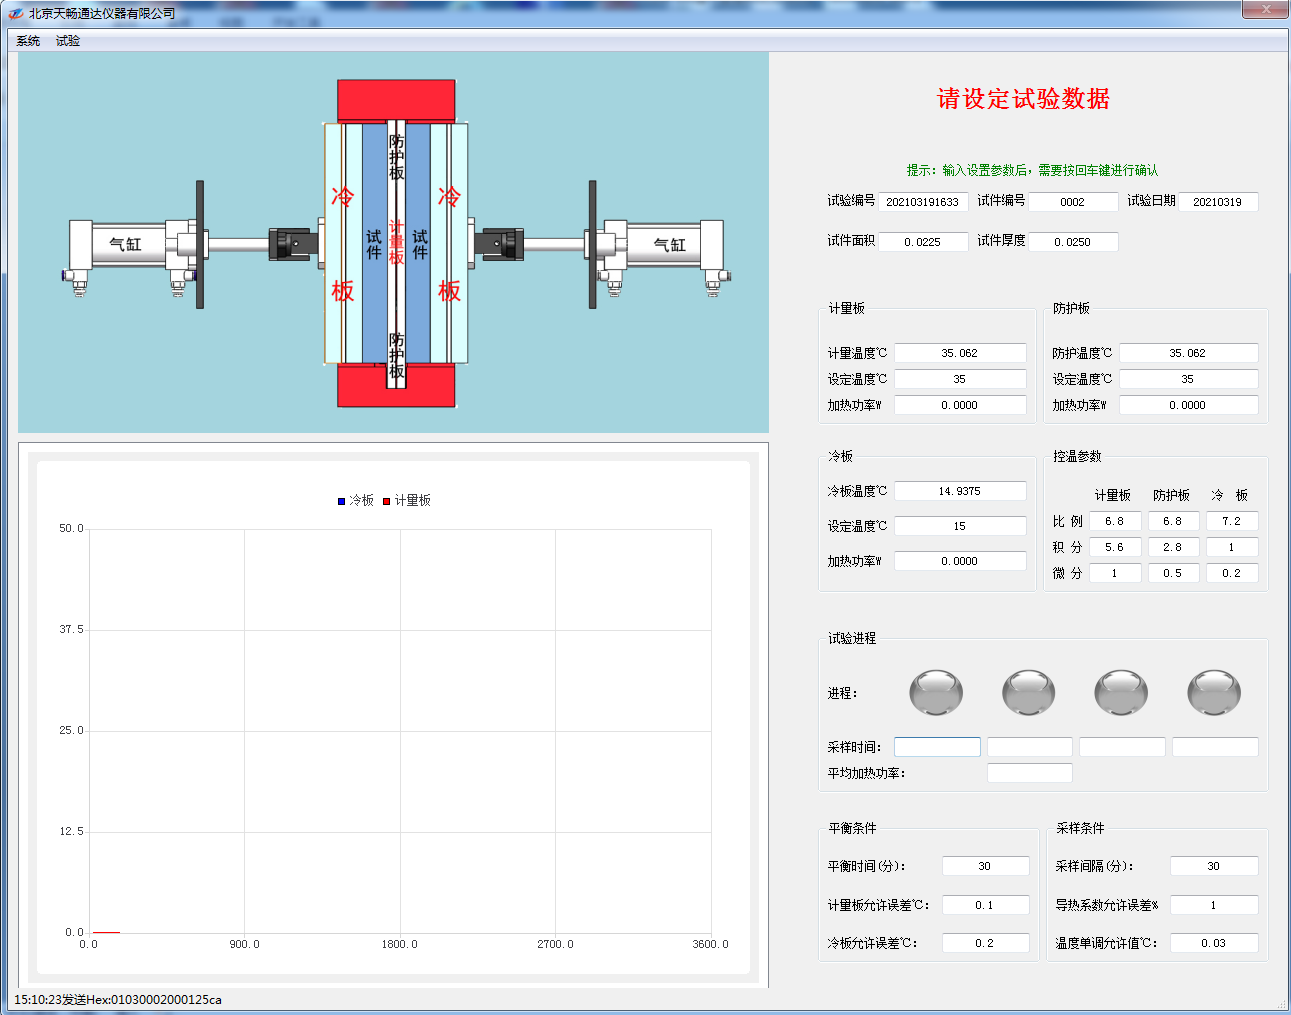Click the third progress indicator light
The width and height of the screenshot is (1291, 1015).
pyautogui.click(x=1121, y=692)
